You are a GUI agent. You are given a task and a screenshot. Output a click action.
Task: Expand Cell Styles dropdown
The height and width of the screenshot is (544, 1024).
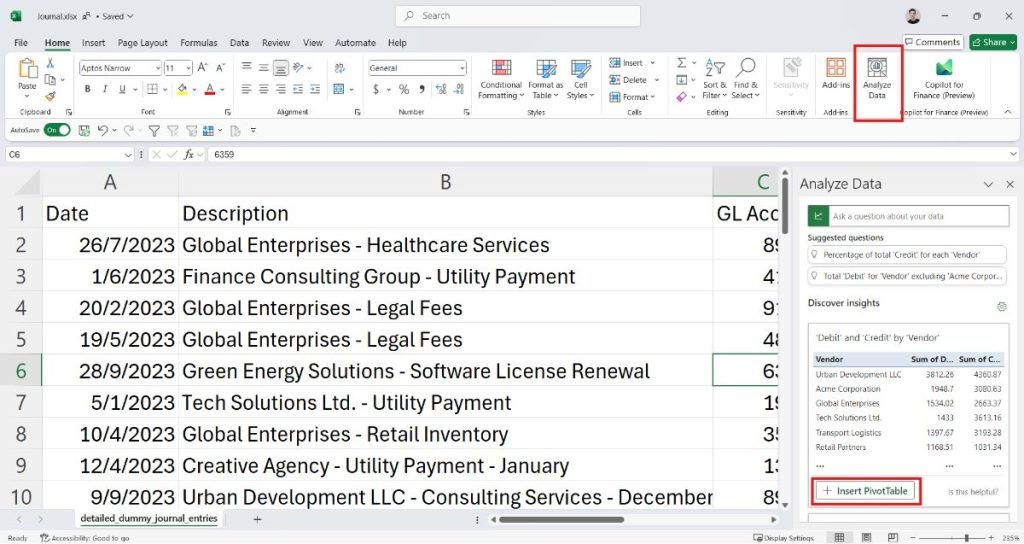point(581,79)
